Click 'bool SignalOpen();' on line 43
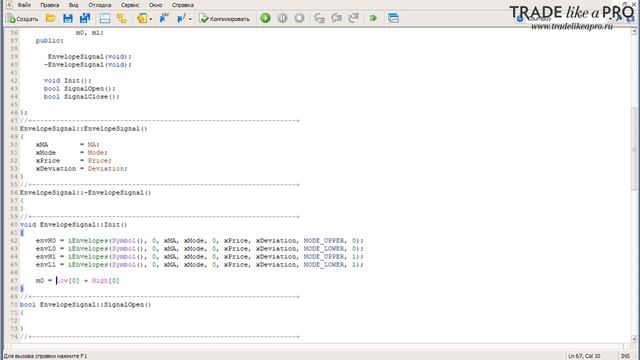 80,89
